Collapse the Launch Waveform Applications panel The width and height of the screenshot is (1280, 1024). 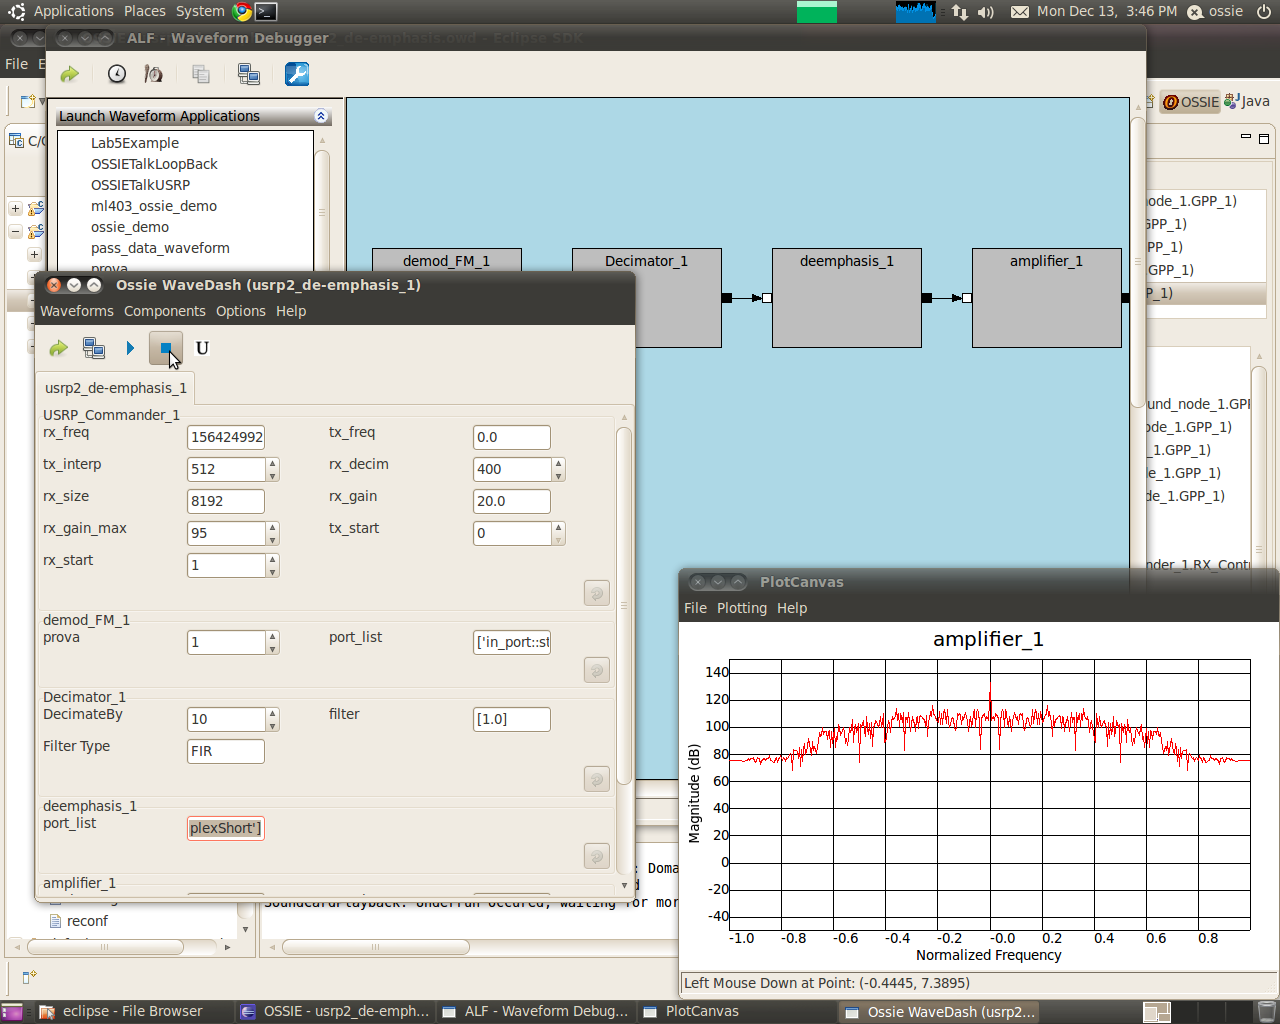321,116
